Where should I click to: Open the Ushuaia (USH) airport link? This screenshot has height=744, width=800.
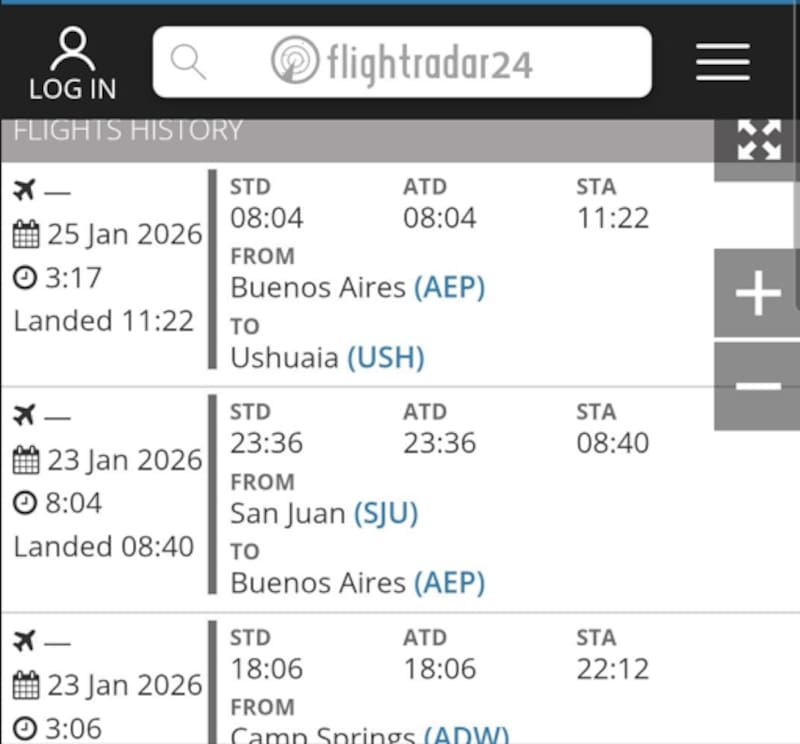(x=385, y=358)
